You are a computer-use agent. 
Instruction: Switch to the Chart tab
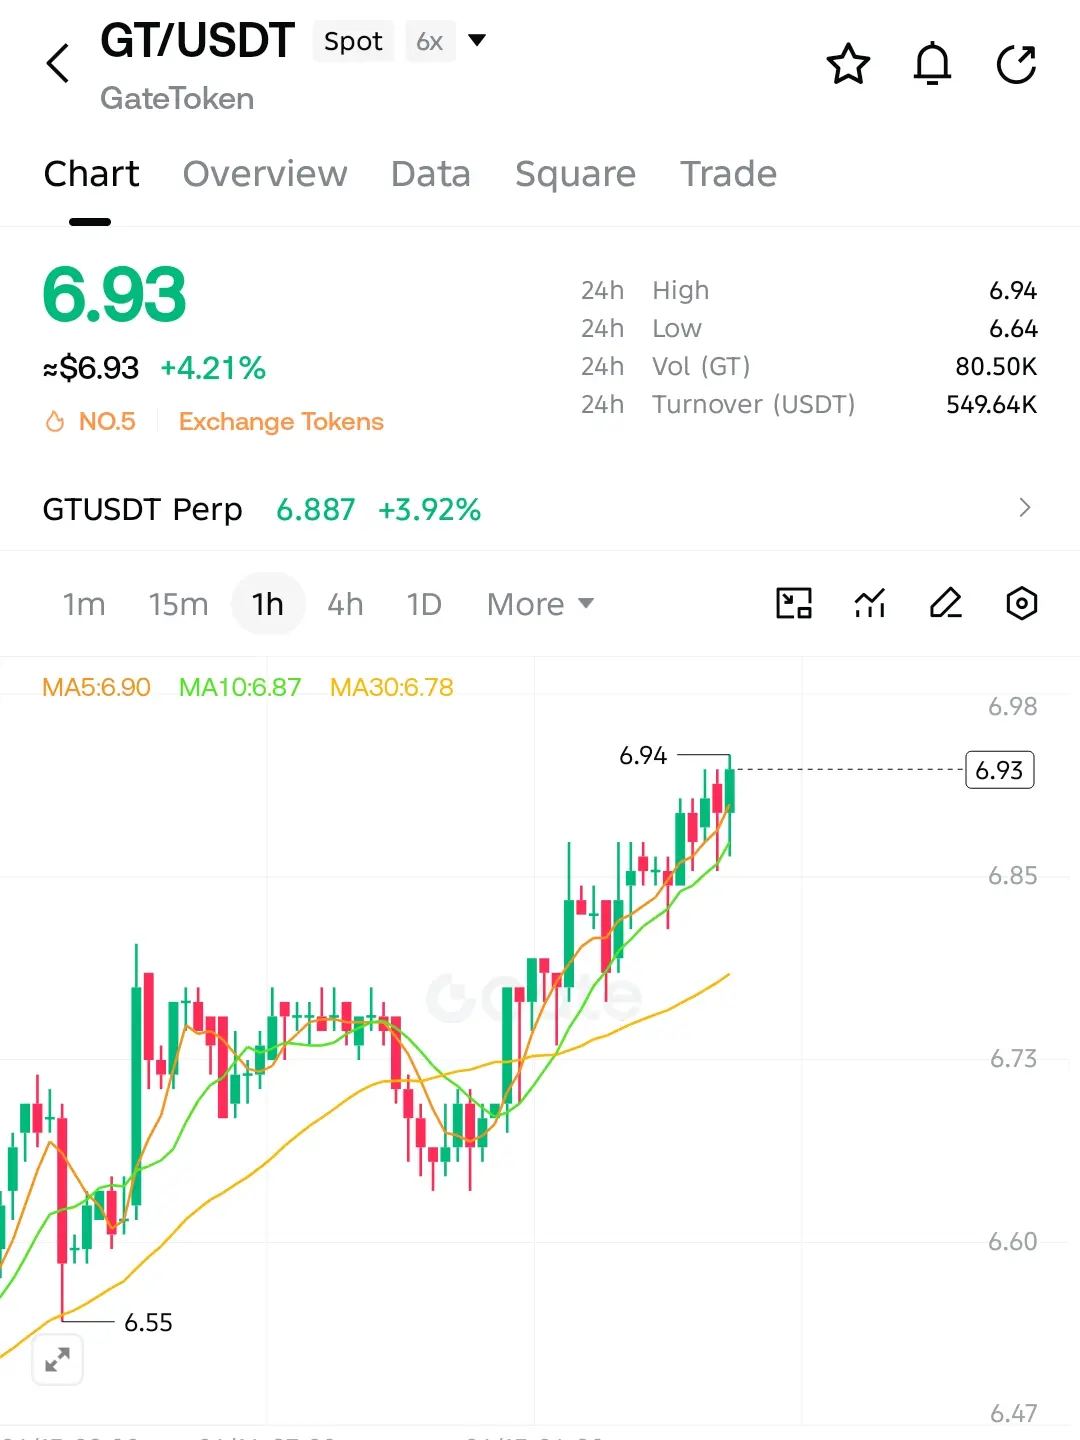(91, 174)
